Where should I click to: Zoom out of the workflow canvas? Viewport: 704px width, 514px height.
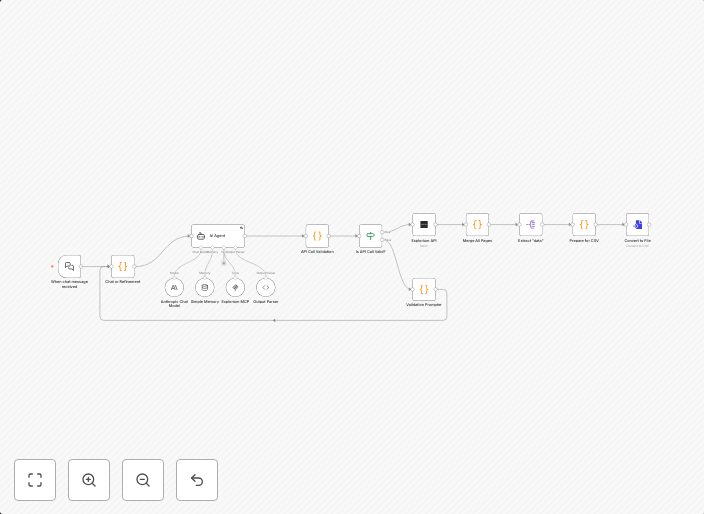coord(143,480)
